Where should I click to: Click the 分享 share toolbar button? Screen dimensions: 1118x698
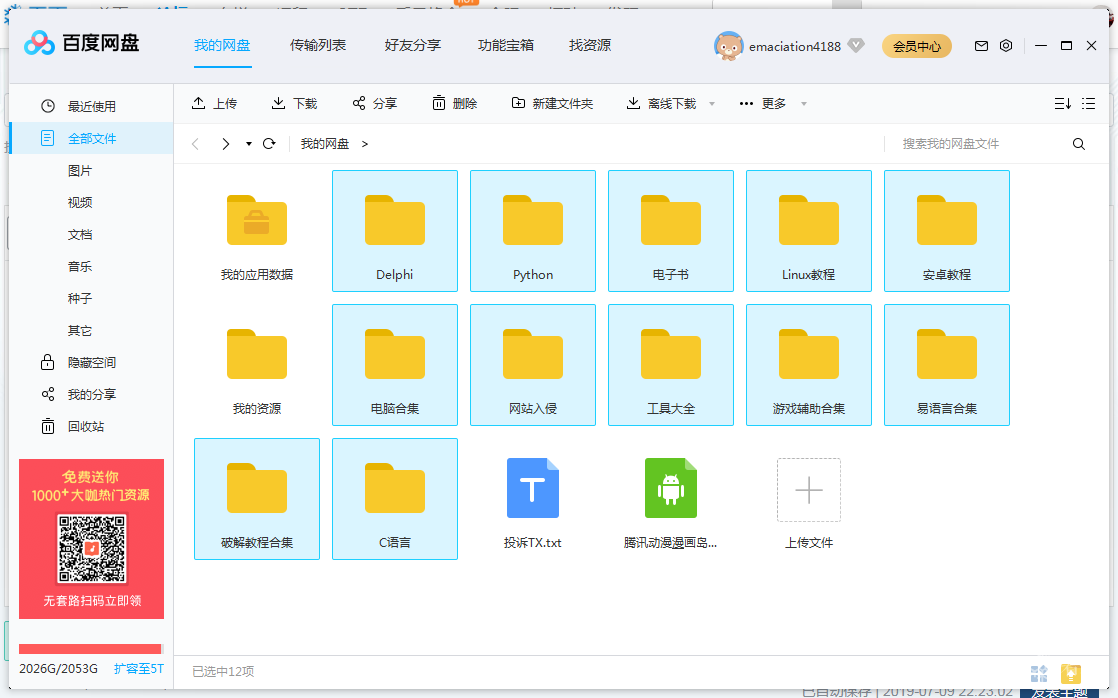[374, 103]
